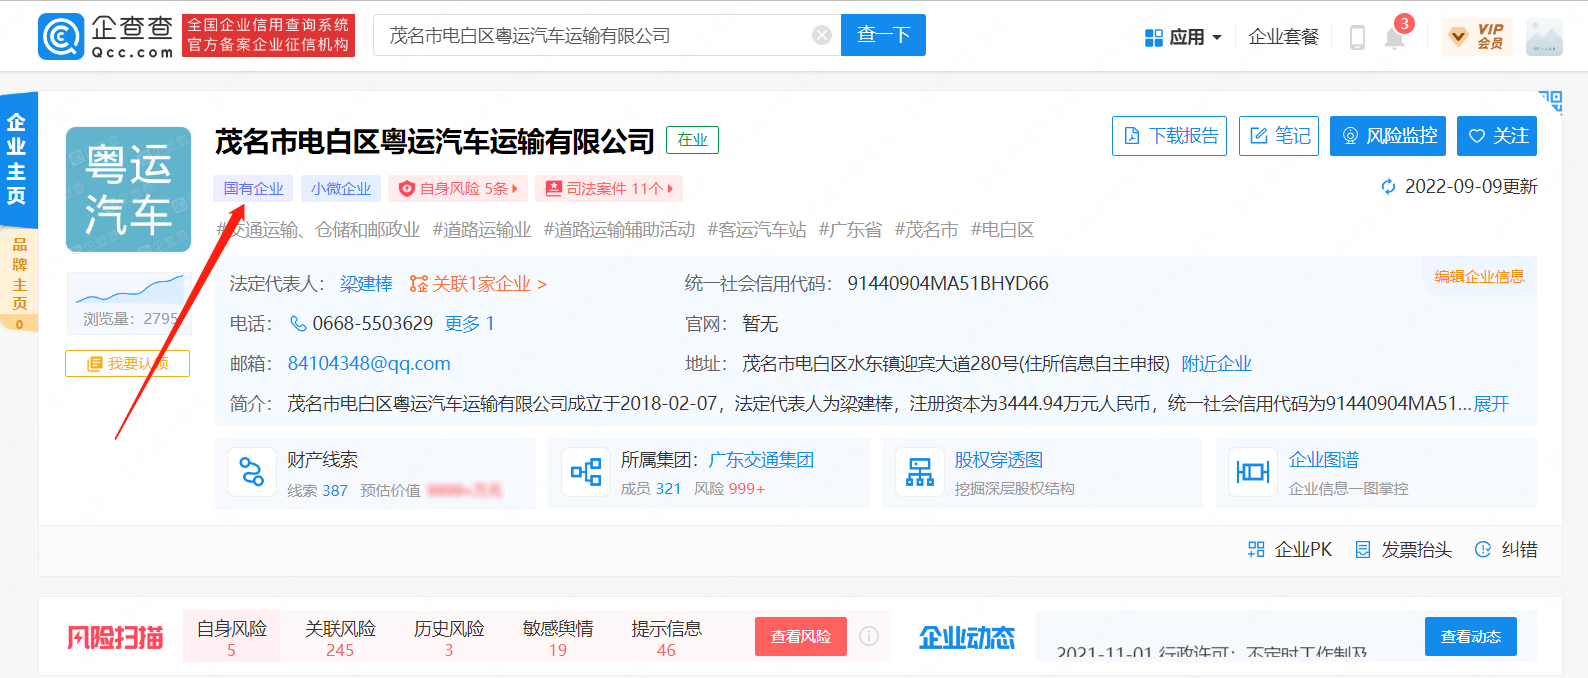Expand the company 简介 with 展开
Viewport: 1588px width, 678px height.
coord(1491,403)
